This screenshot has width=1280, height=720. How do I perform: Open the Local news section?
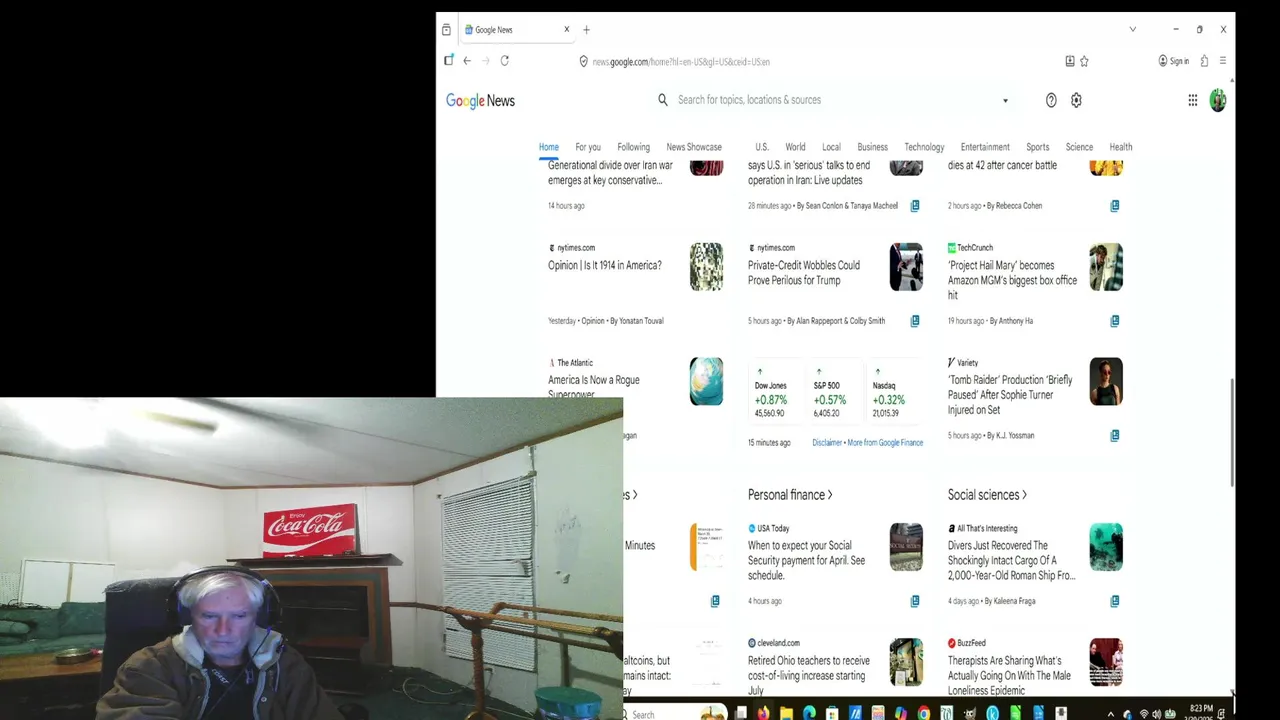831,147
